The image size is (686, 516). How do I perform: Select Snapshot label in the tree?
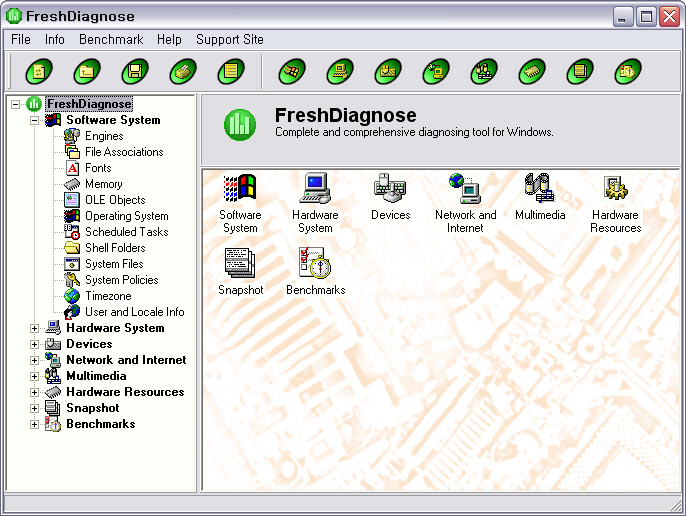93,408
